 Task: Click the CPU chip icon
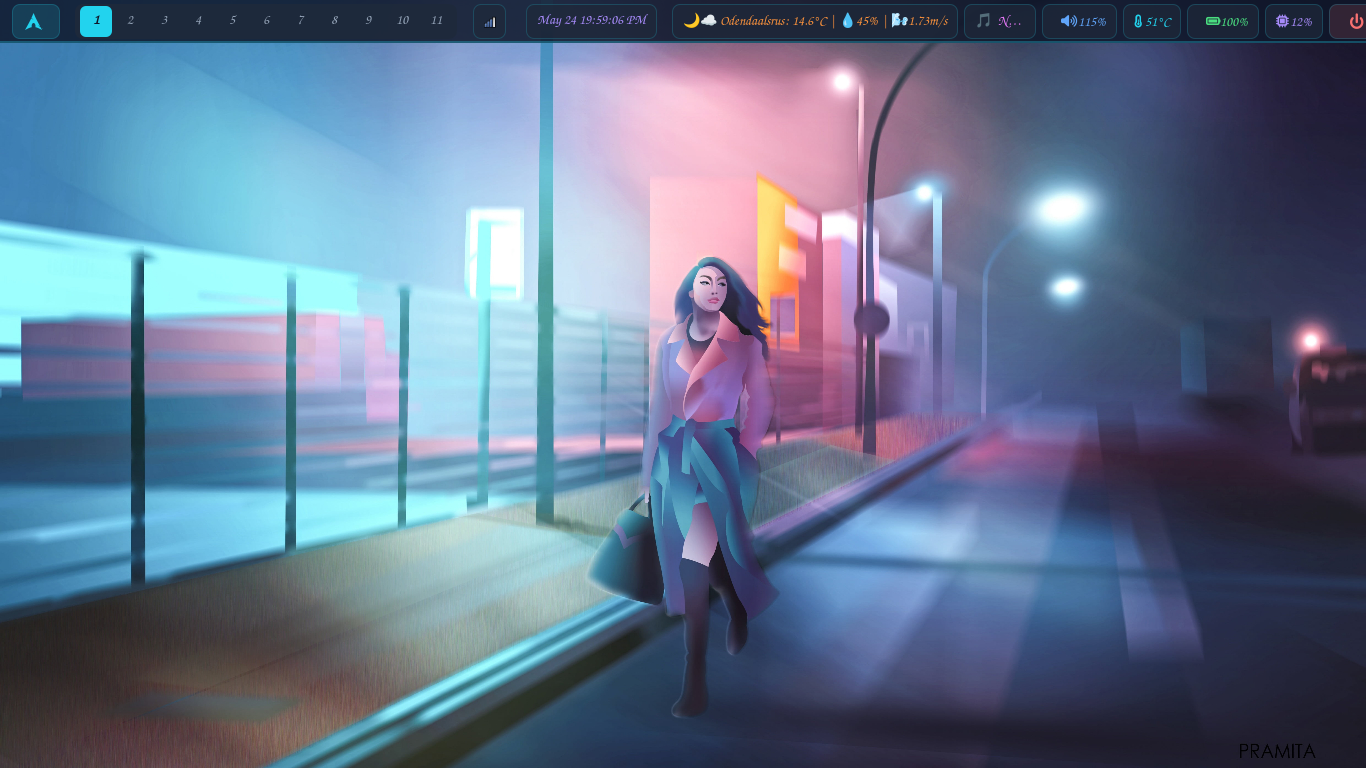point(1282,21)
